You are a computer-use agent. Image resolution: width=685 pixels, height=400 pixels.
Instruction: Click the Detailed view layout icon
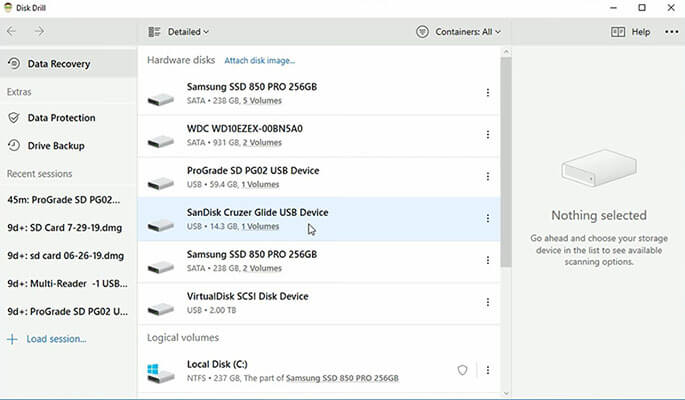tap(154, 32)
